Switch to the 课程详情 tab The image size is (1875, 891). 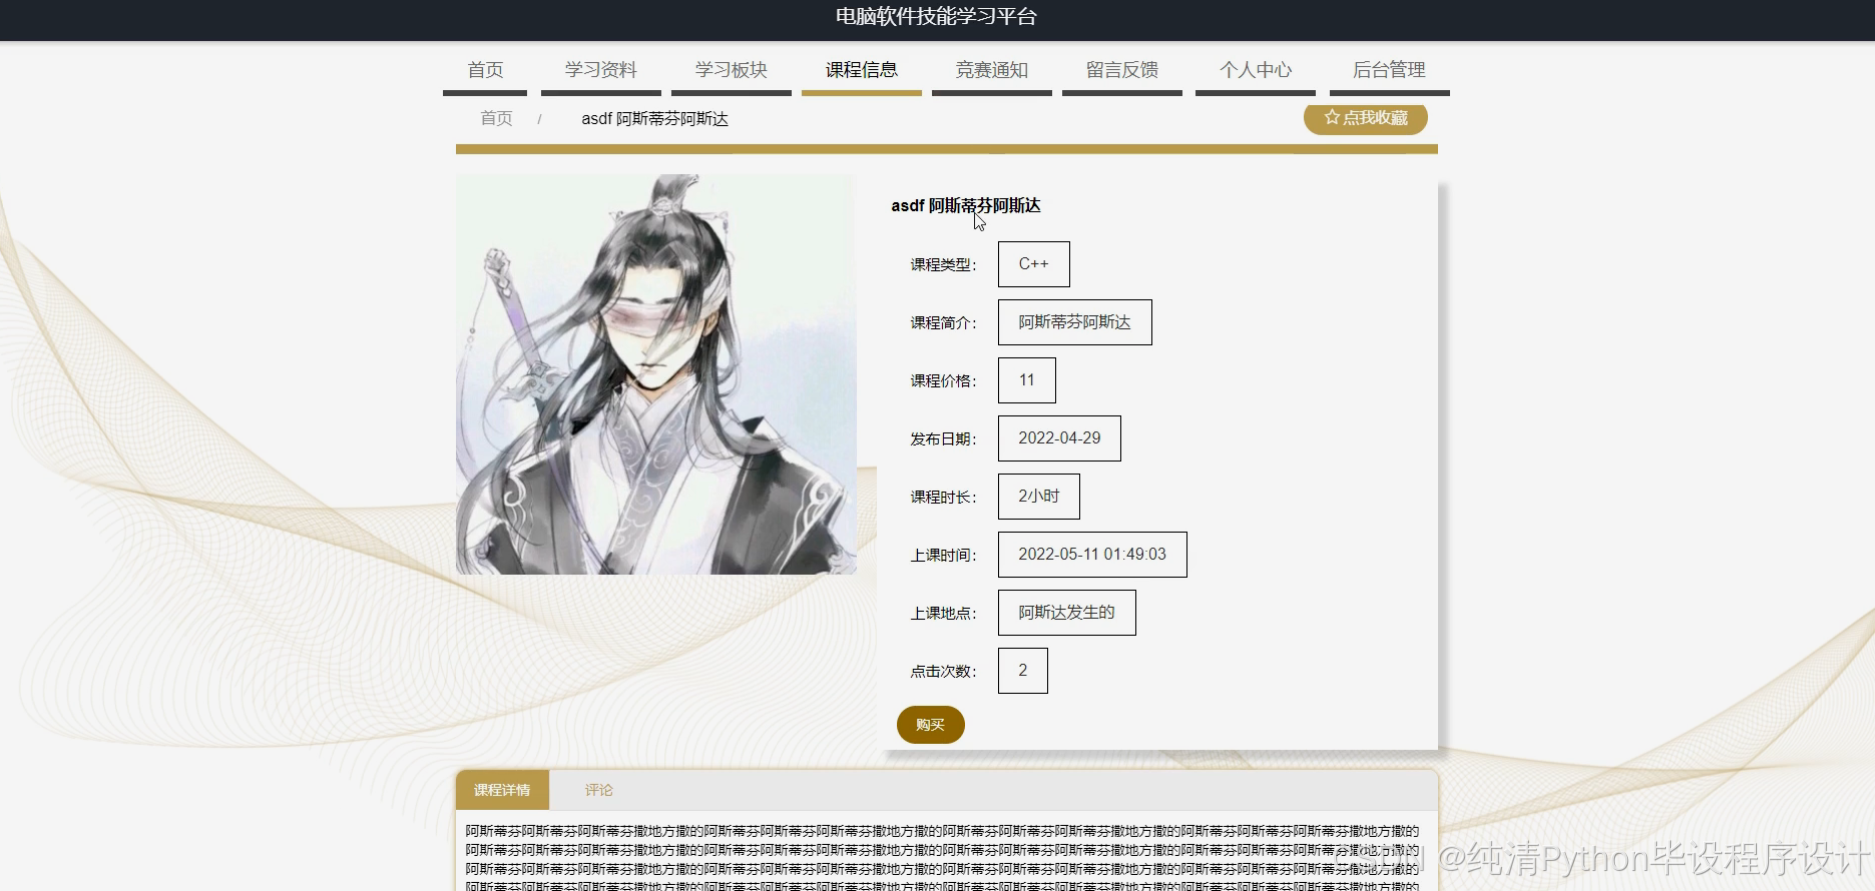tap(502, 790)
